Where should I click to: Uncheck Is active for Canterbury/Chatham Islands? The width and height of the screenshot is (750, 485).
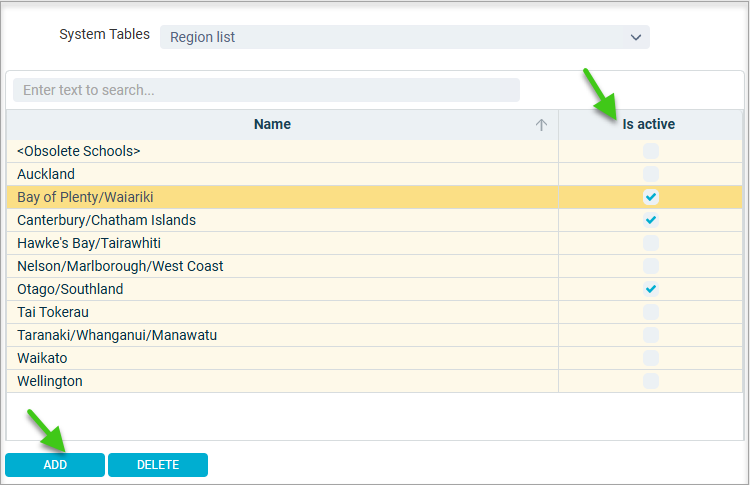click(651, 220)
